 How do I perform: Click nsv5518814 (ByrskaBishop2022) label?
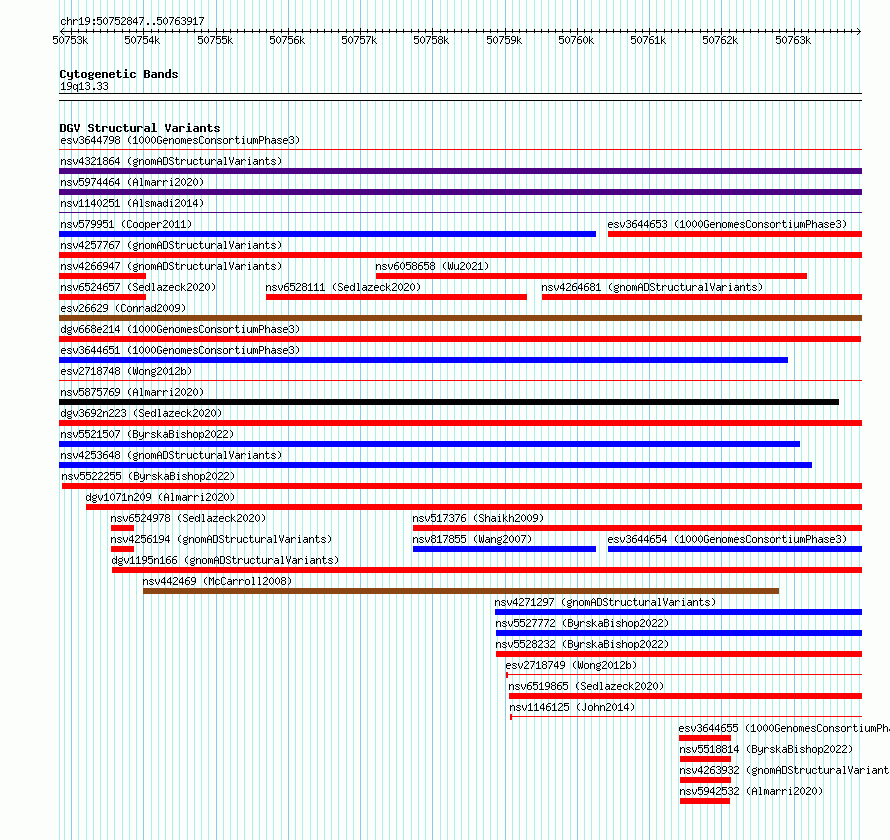tap(766, 749)
